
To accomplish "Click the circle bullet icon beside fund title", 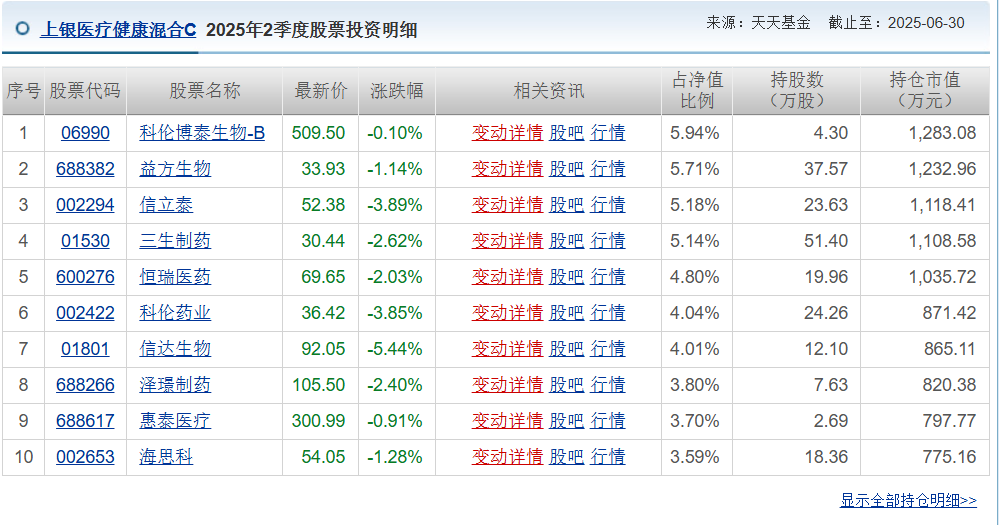I will click(x=22, y=29).
